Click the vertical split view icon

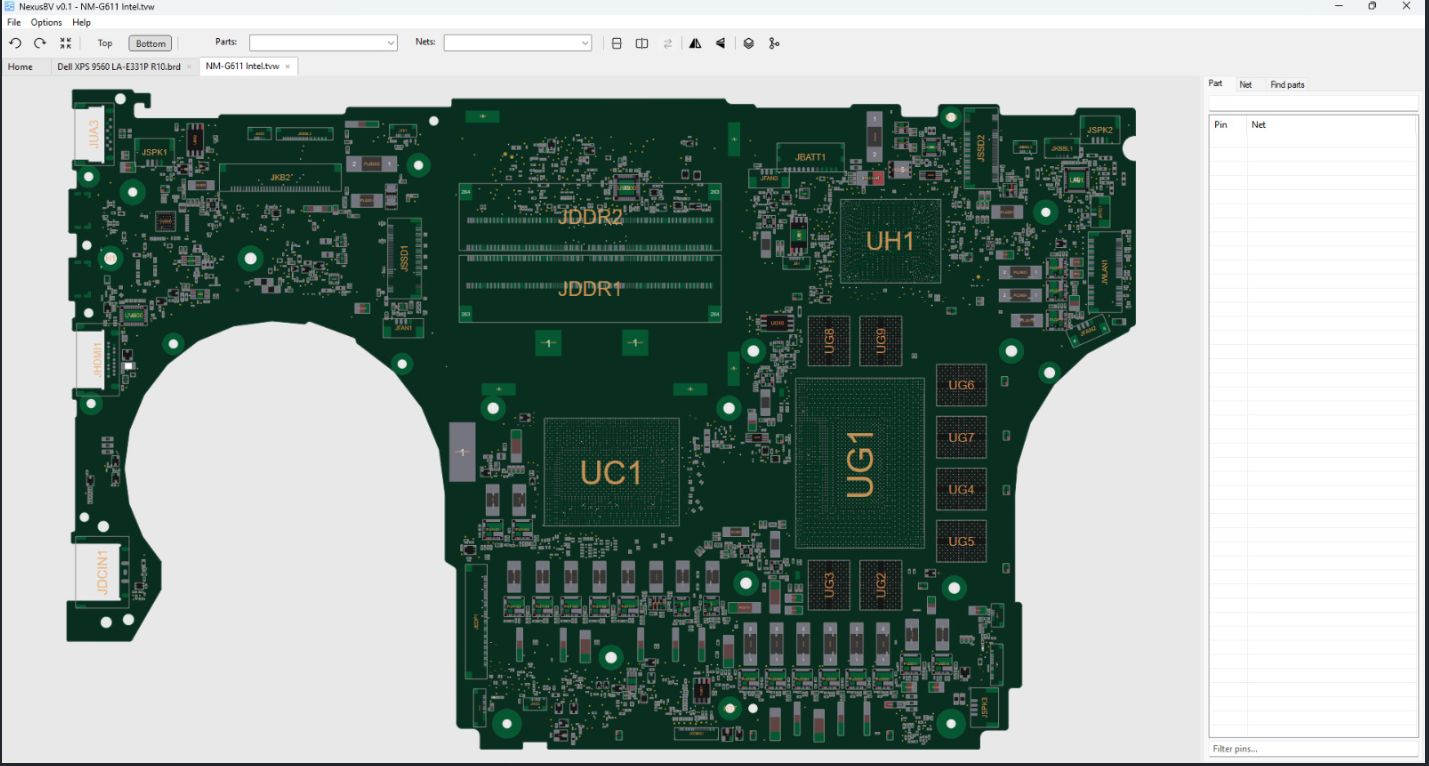pos(642,43)
